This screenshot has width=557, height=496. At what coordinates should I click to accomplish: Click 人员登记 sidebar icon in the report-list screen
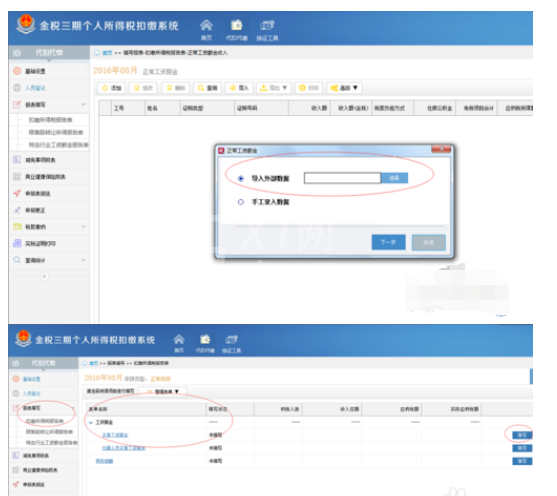coord(16,393)
